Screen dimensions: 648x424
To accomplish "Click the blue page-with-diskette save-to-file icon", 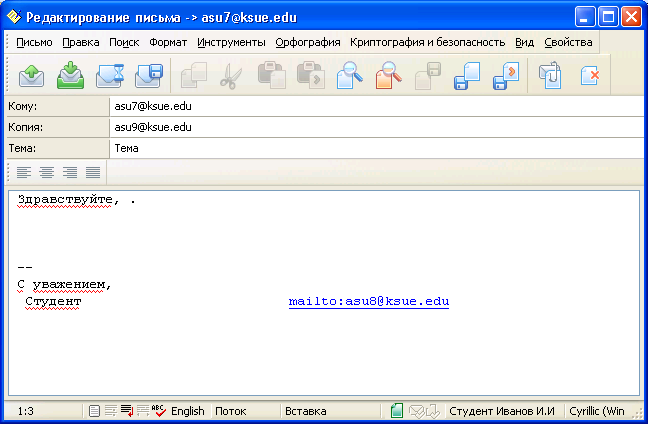I will pyautogui.click(x=467, y=76).
